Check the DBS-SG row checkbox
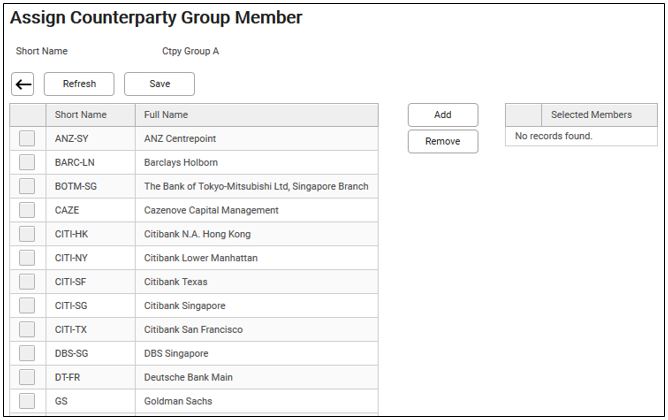The image size is (668, 420). pyautogui.click(x=27, y=354)
